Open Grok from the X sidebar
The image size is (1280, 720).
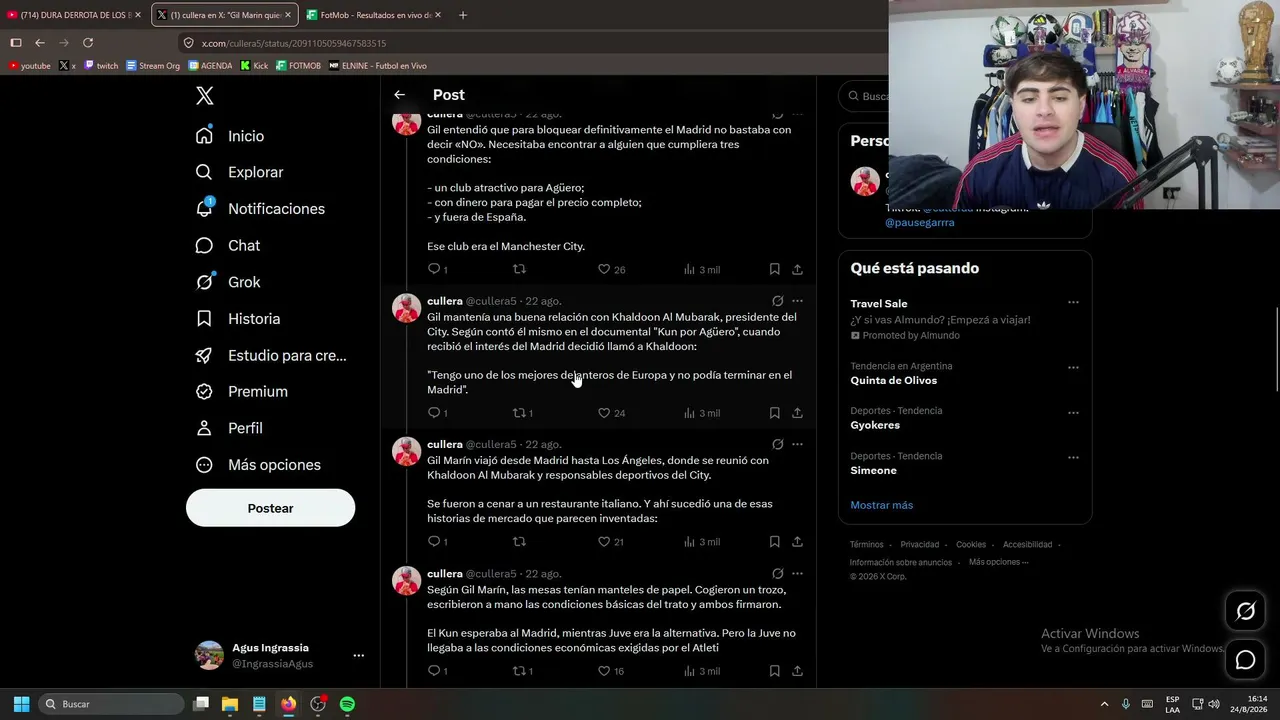228,282
